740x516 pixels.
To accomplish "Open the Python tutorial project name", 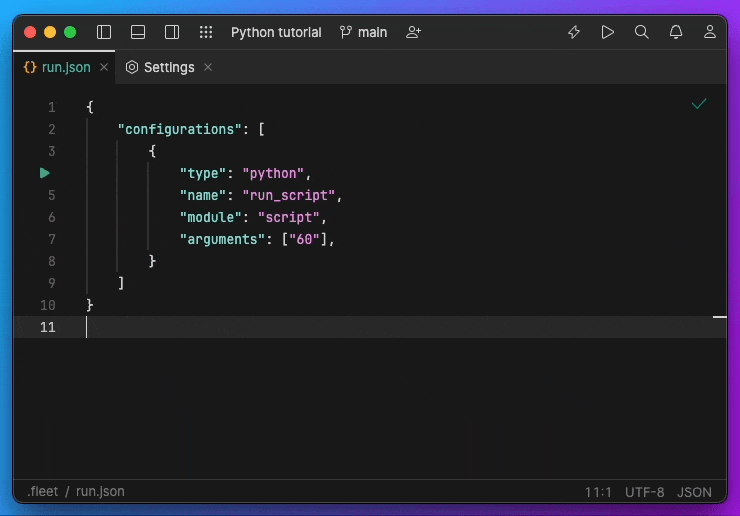I will pyautogui.click(x=276, y=33).
